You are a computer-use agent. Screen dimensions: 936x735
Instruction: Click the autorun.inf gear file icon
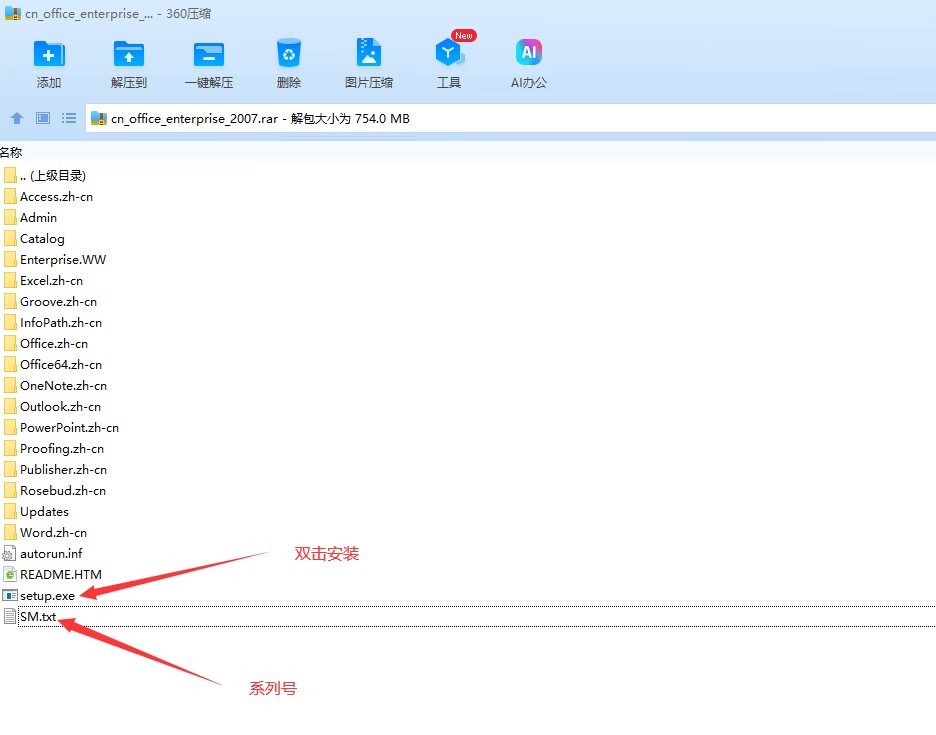[x=10, y=553]
